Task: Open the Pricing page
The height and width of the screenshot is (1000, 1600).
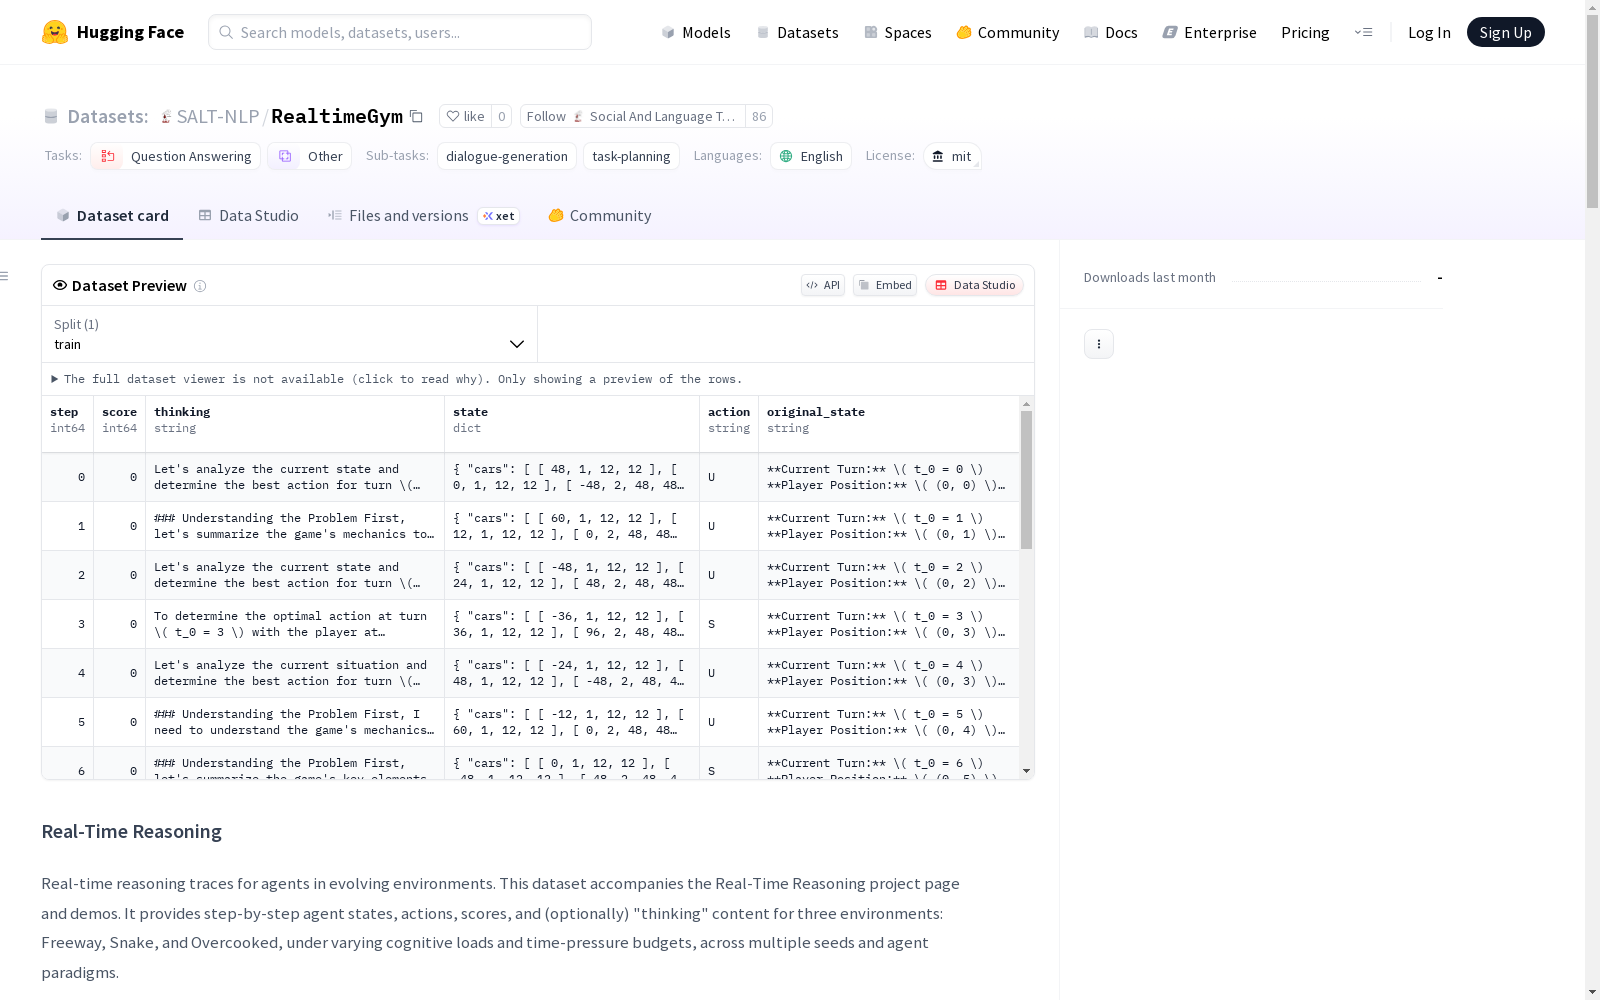Action: click(x=1305, y=32)
